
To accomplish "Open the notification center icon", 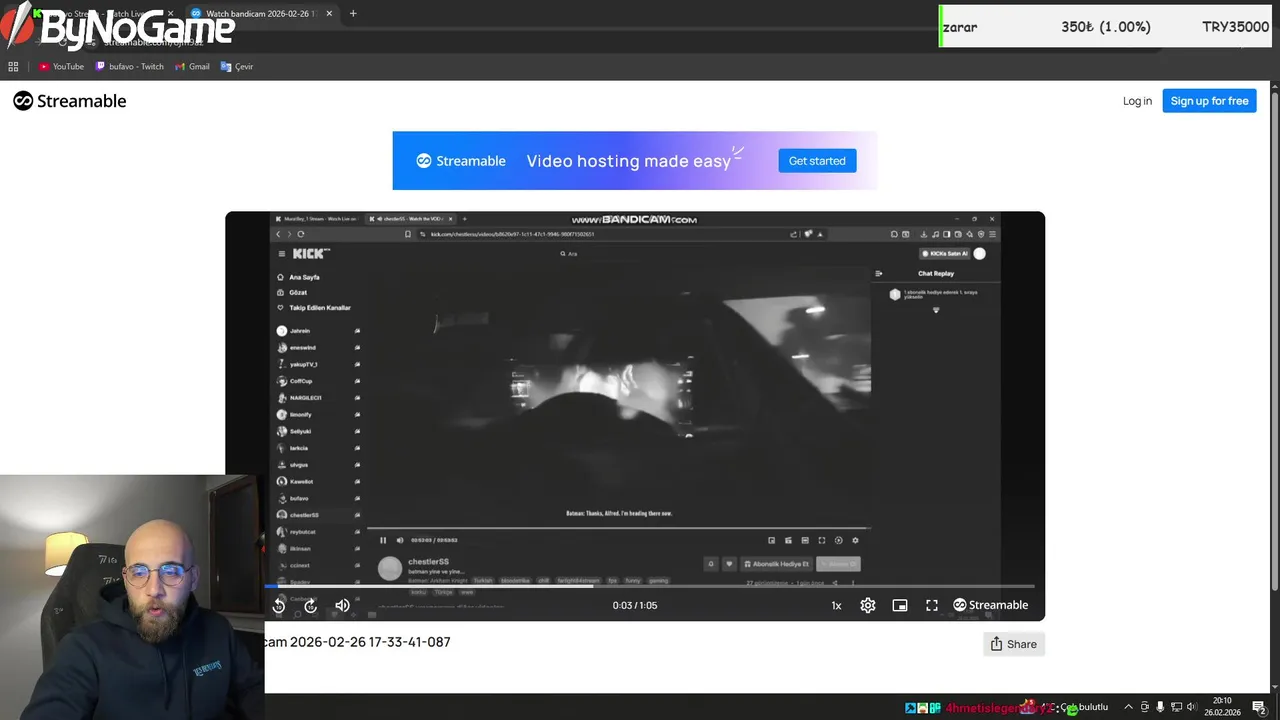I will 1259,707.
